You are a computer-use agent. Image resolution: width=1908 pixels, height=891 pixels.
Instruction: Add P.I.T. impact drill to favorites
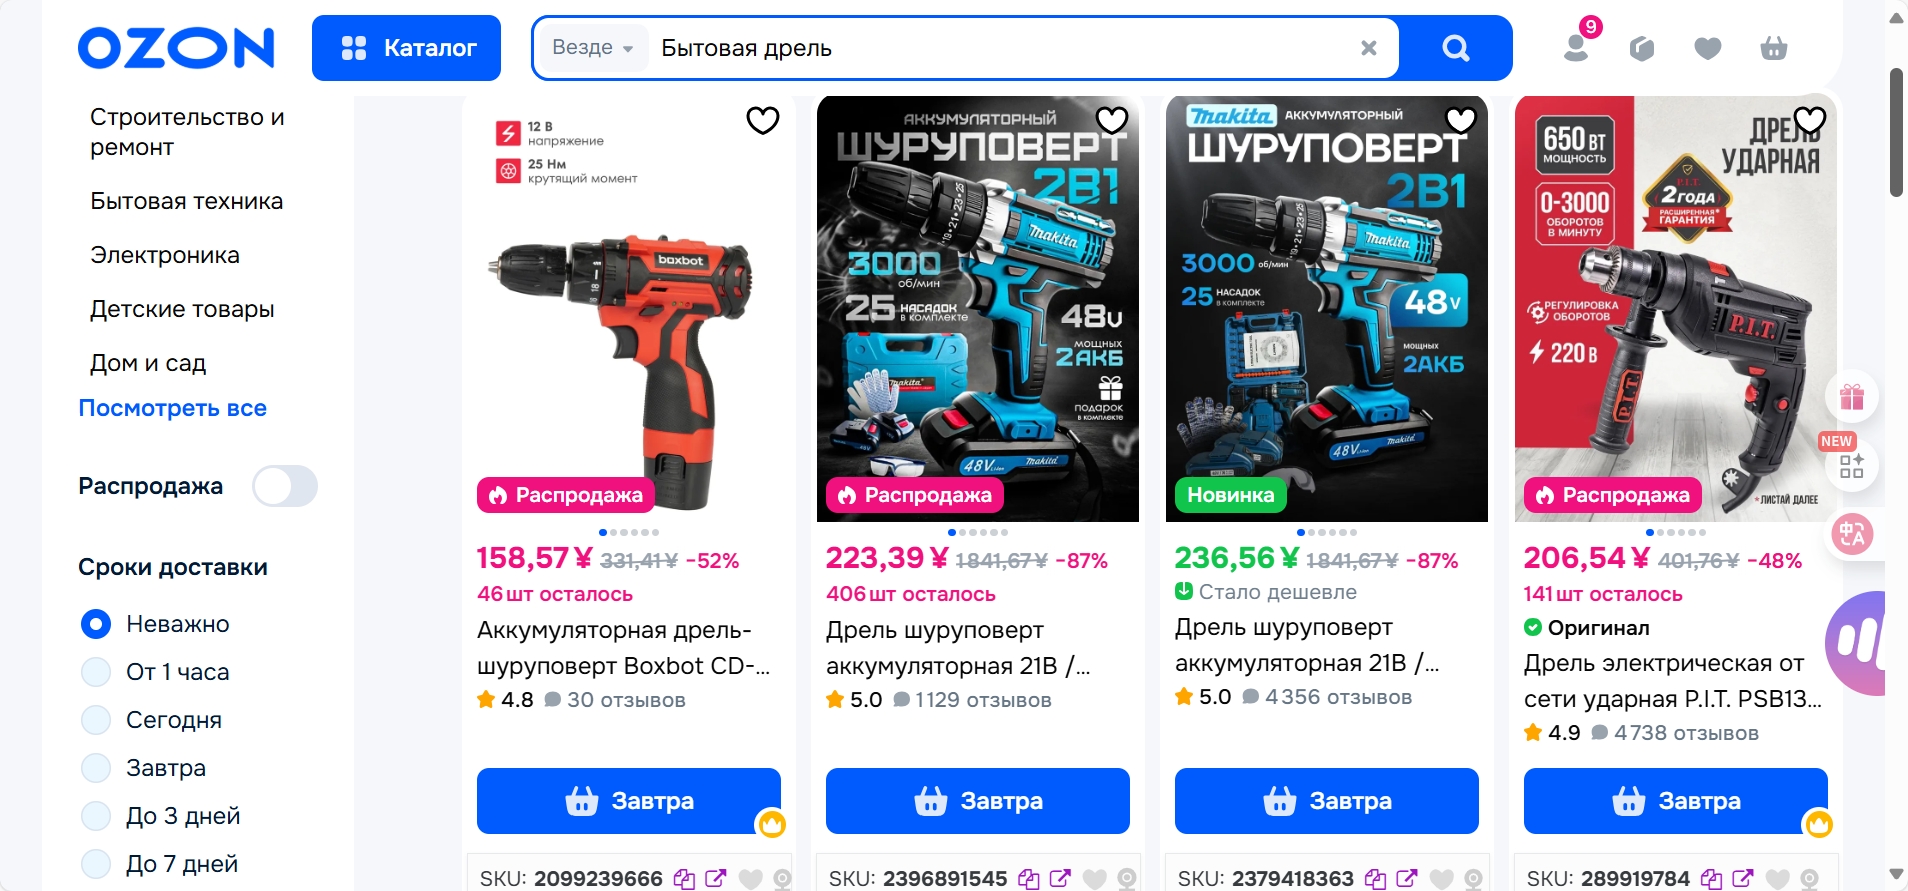click(x=1810, y=120)
